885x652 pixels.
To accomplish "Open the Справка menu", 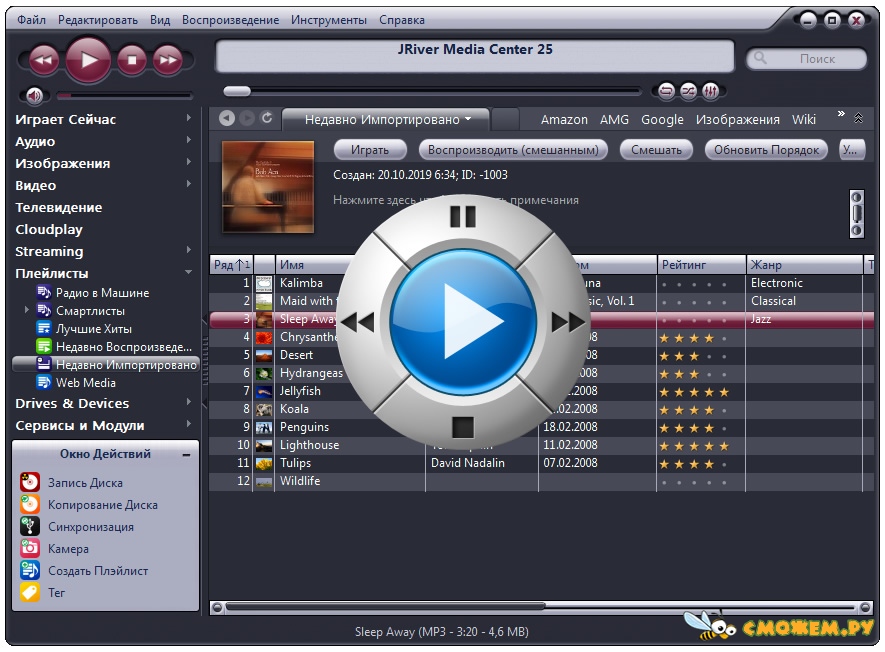I will point(402,20).
